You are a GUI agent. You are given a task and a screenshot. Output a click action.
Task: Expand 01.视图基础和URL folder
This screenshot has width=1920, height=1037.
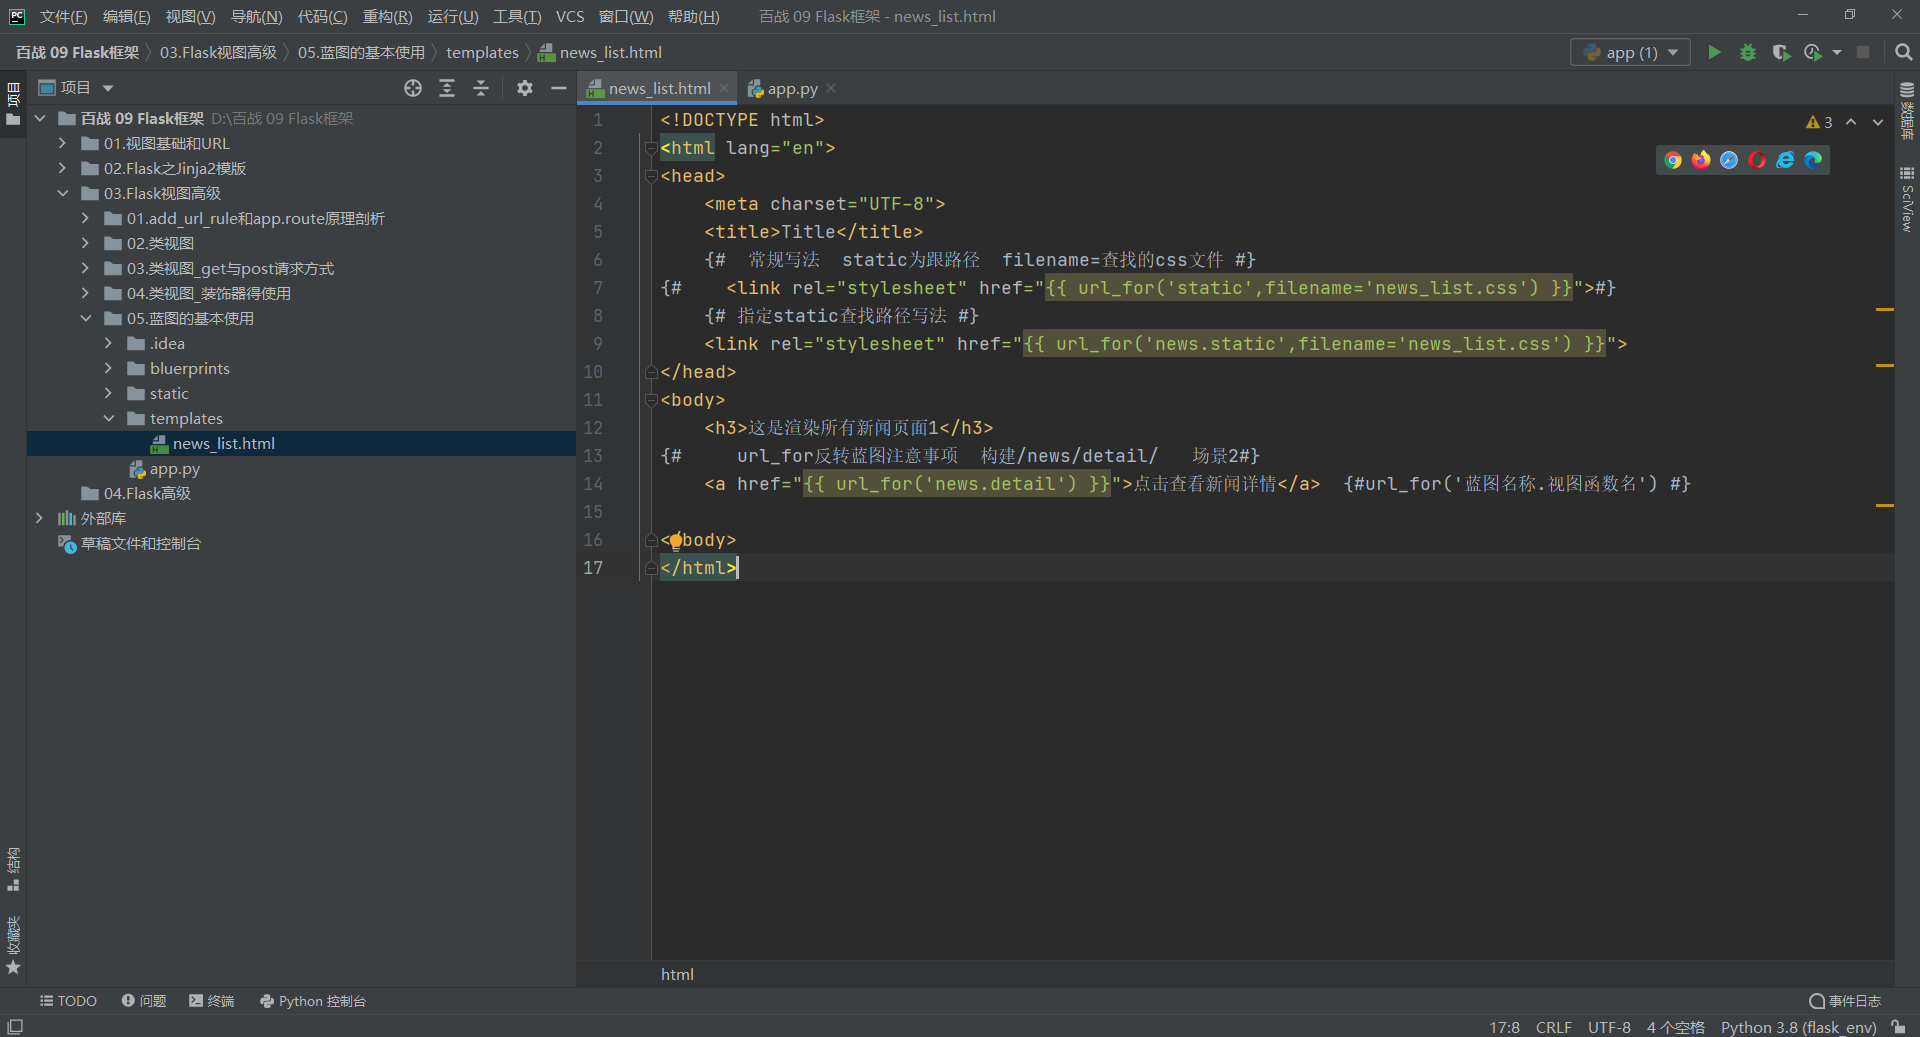(x=62, y=144)
